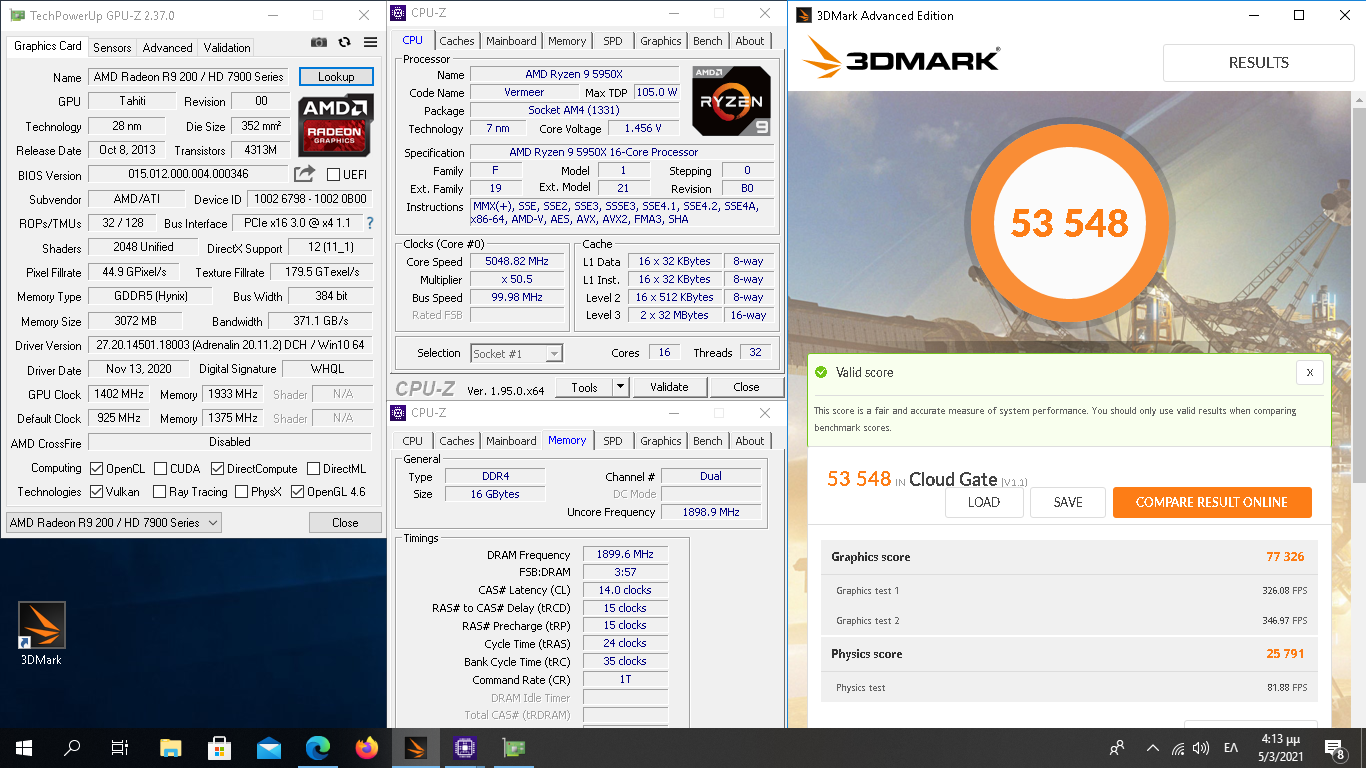
Task: Open the Mail app on the taskbar
Action: tap(269, 748)
